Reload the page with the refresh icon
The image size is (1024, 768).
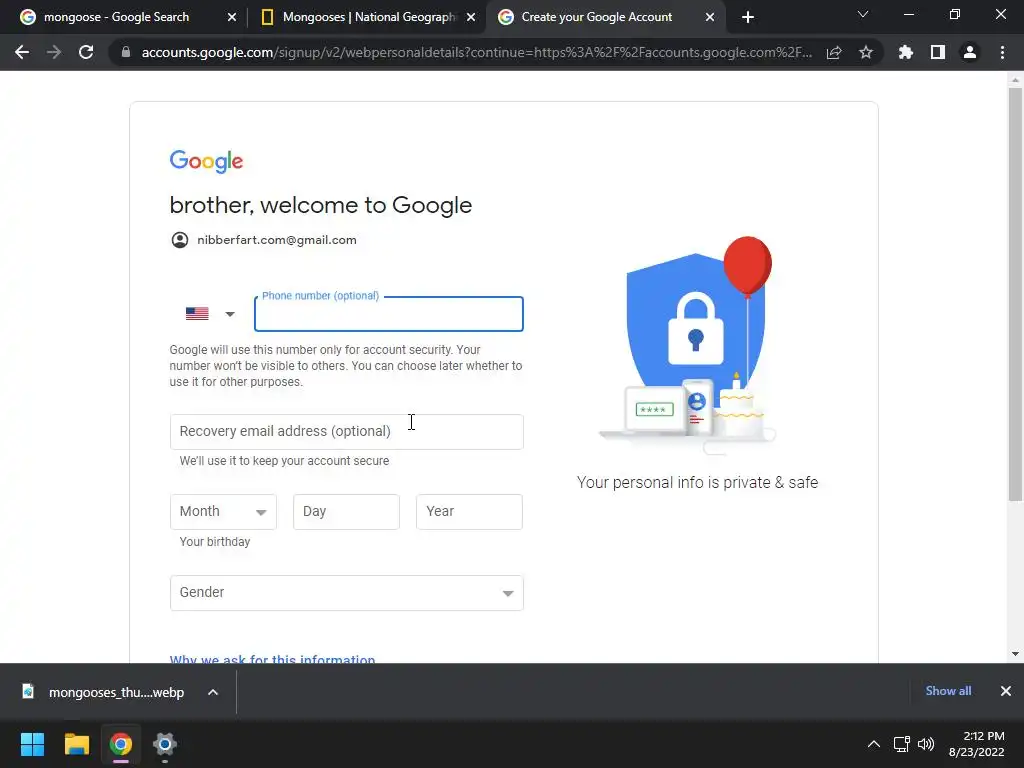click(x=86, y=52)
